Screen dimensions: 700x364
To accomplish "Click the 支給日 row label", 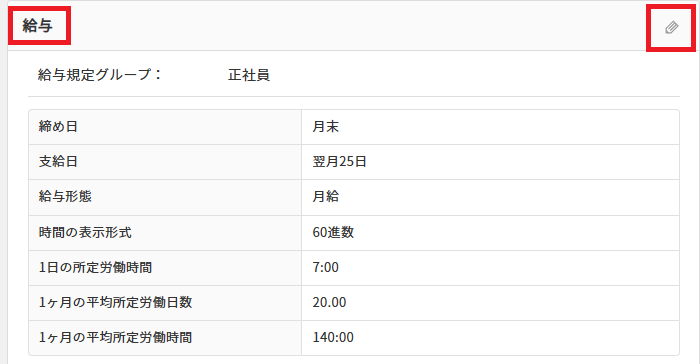I will [58, 161].
